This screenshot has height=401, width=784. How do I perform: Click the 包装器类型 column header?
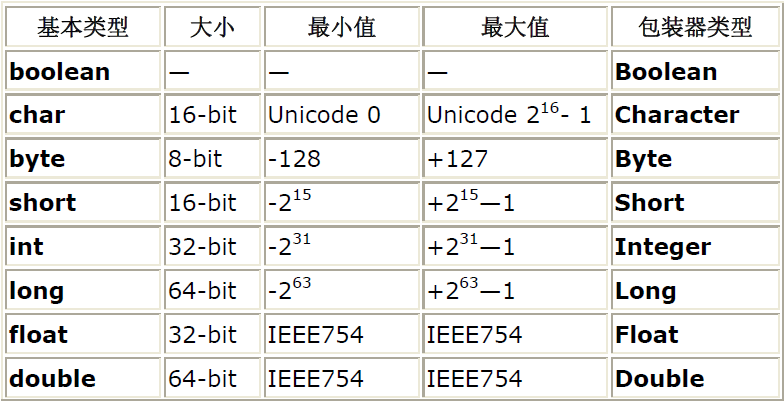tap(694, 28)
